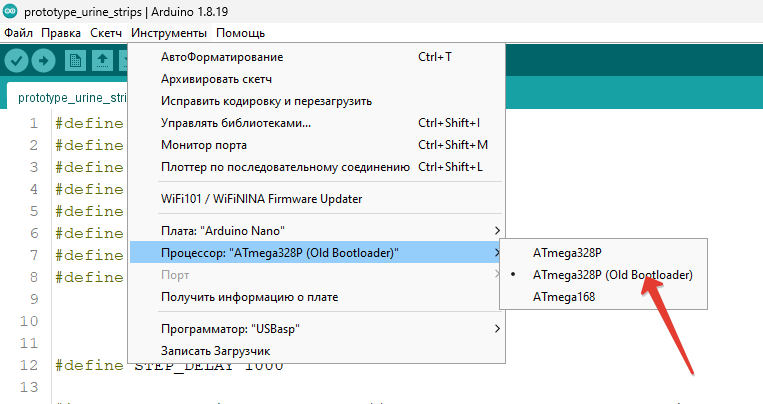Select ATmega328P (Old Bootloader) option

tap(603, 275)
